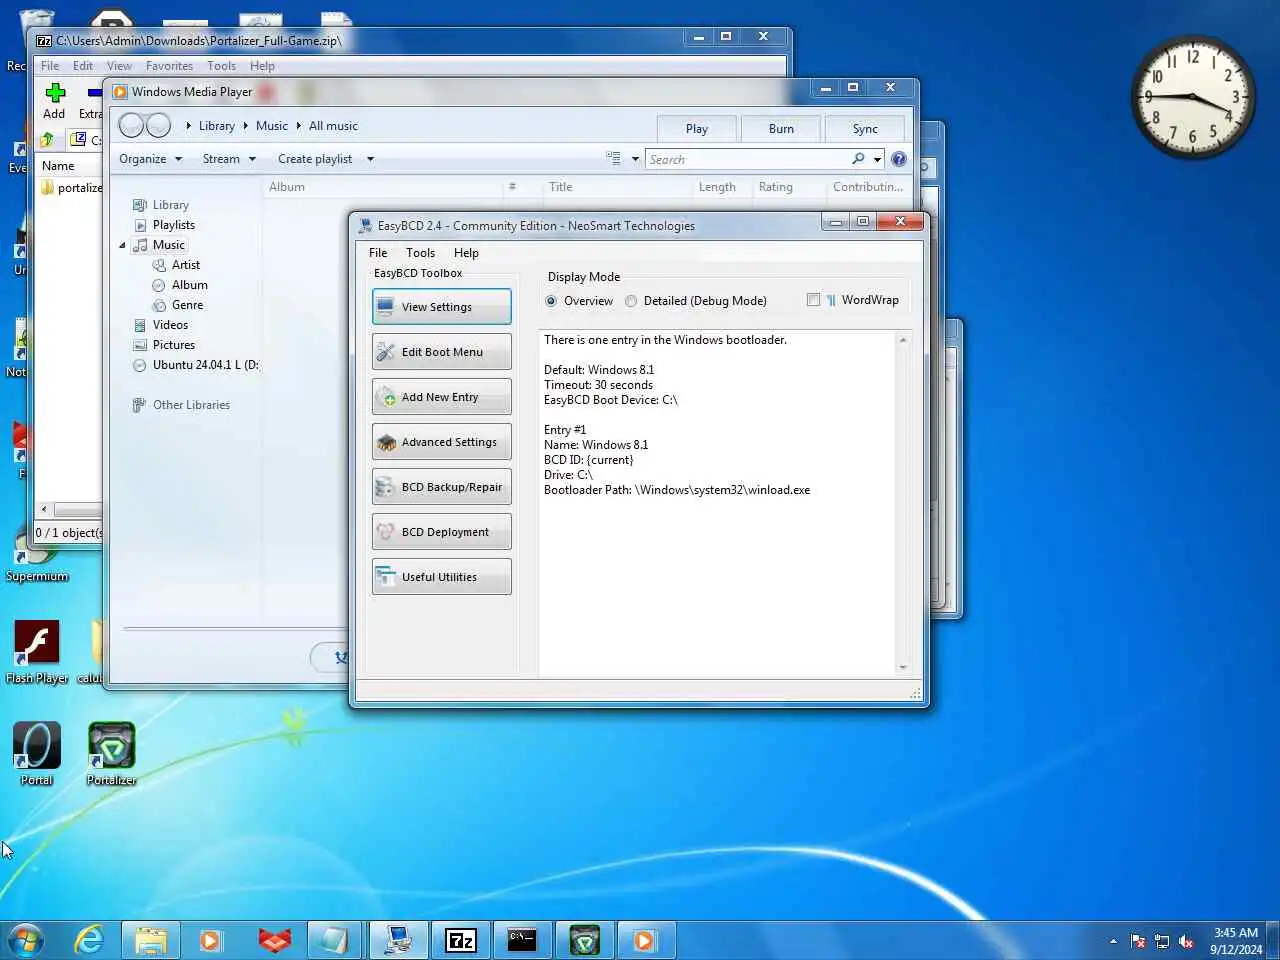Open EasyBCD Help menu

click(466, 253)
